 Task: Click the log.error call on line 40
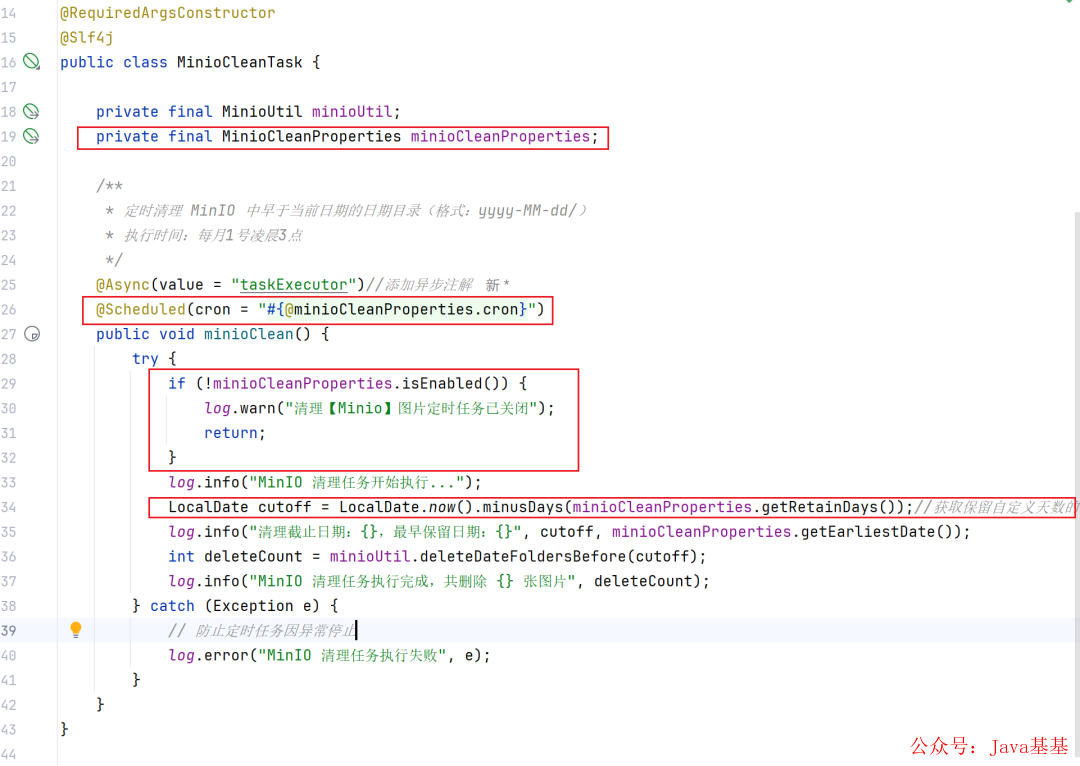tap(208, 656)
